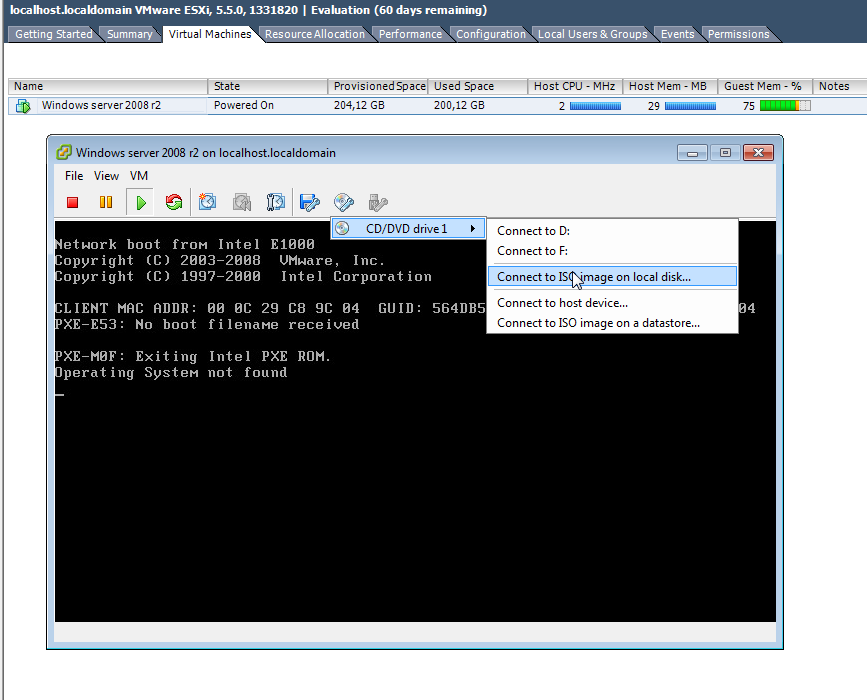Open the Permissions tab
The image size is (867, 700).
tap(739, 34)
